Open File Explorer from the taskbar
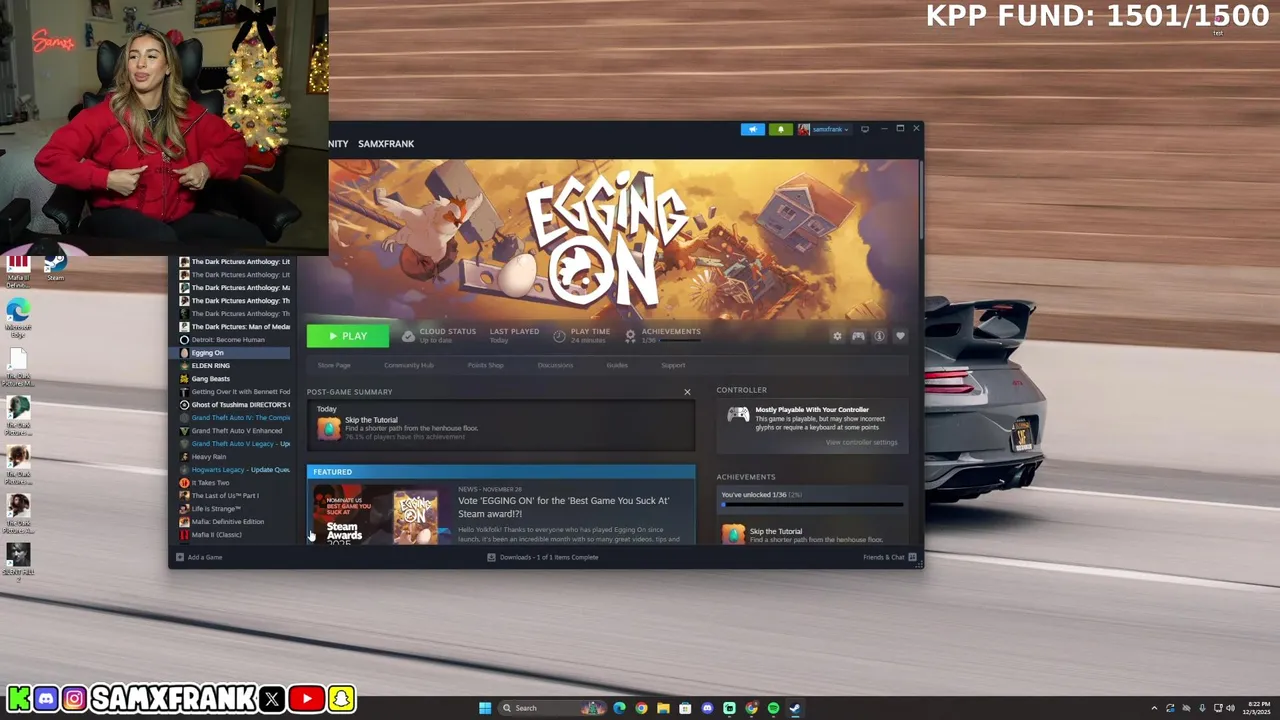 pos(663,708)
